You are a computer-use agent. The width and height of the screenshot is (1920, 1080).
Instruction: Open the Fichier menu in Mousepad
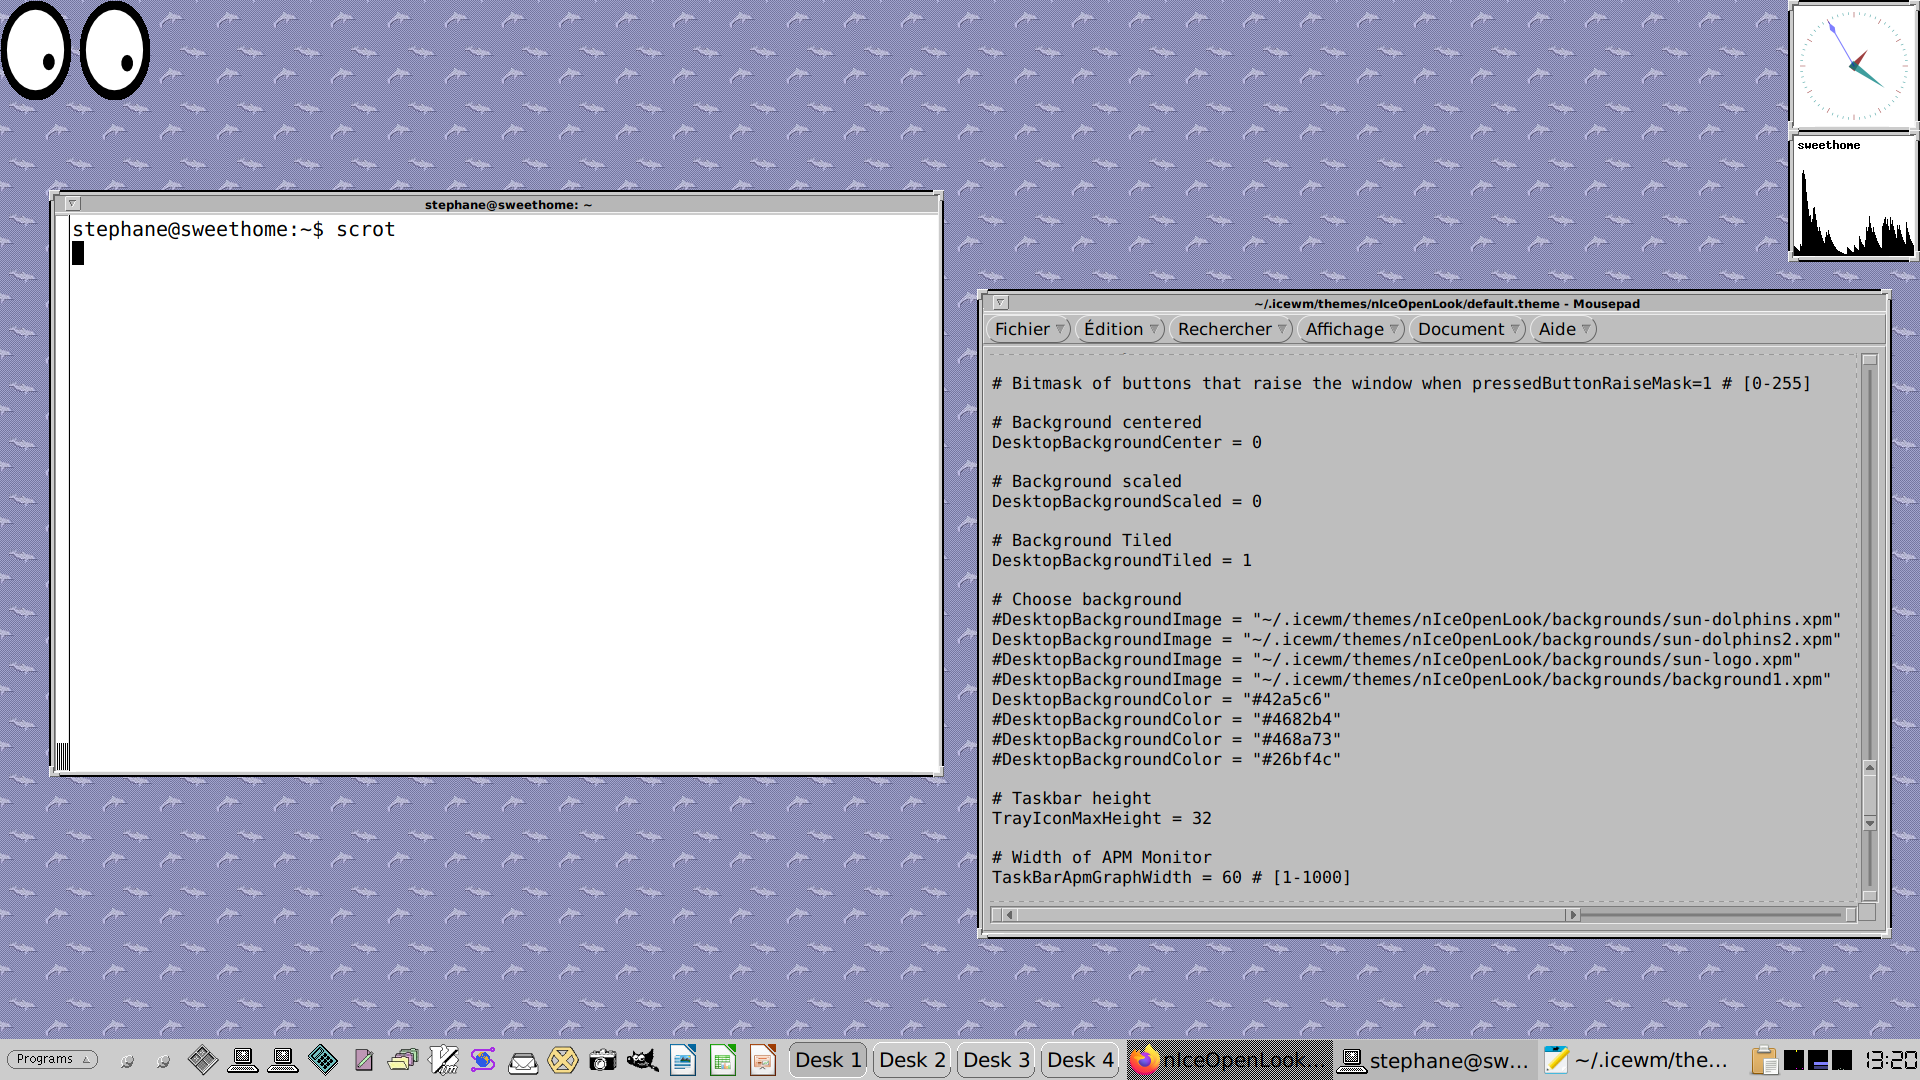tap(1029, 329)
